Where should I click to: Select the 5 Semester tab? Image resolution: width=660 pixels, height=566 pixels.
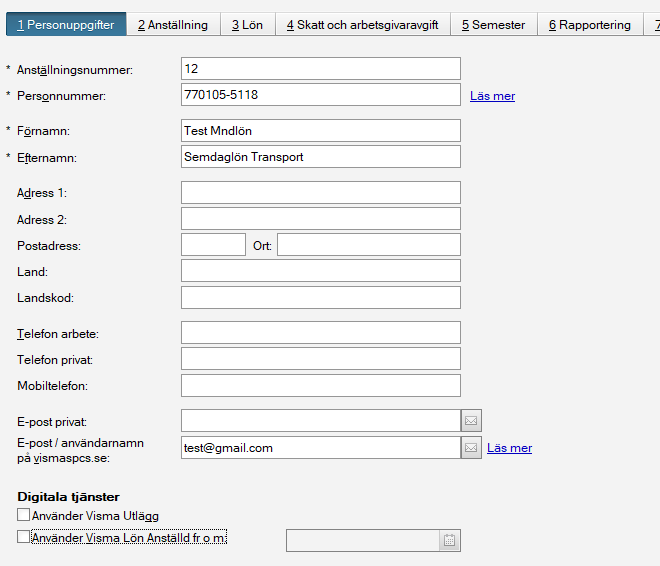(x=493, y=25)
